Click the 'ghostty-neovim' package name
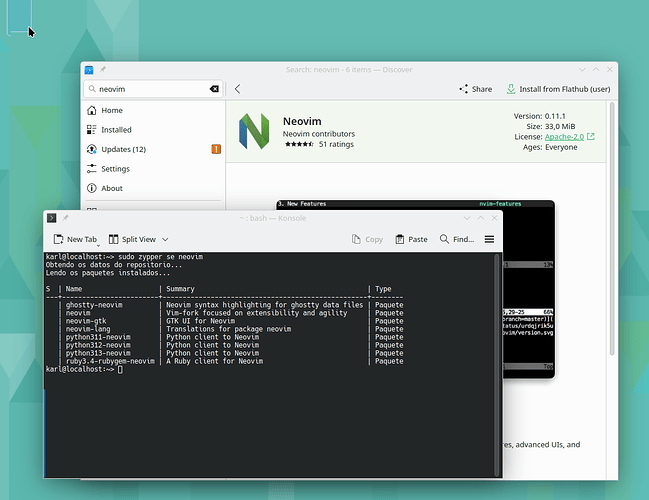The image size is (649, 500). (x=94, y=305)
